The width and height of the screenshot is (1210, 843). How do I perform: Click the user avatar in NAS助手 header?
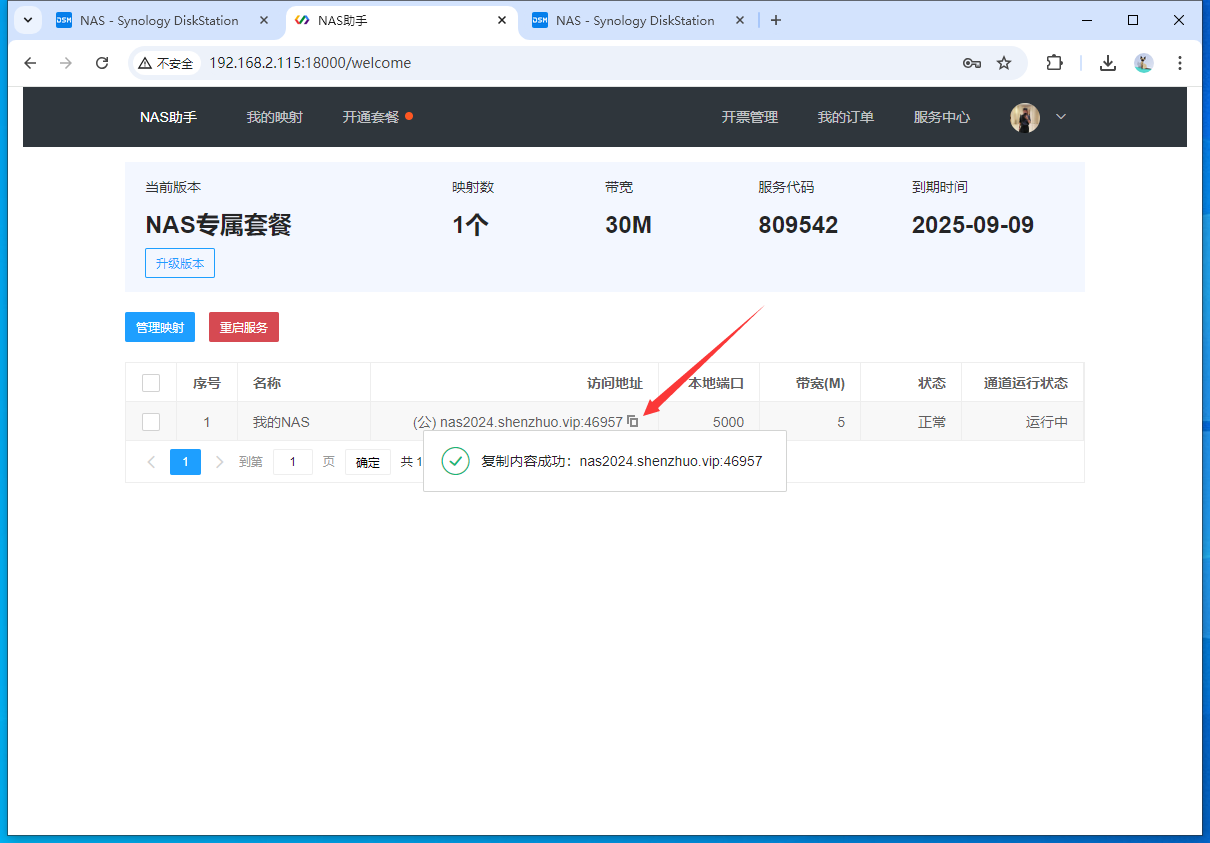(1025, 117)
